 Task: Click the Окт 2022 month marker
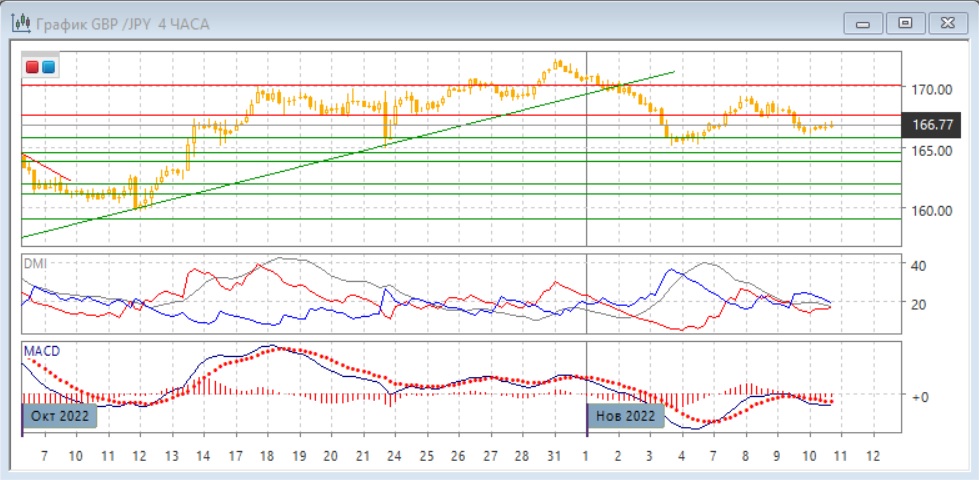[x=60, y=415]
